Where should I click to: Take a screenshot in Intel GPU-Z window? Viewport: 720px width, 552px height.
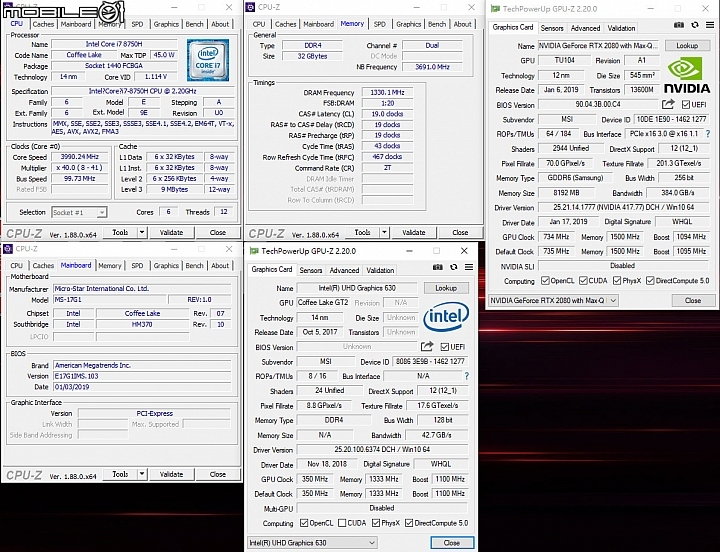point(438,267)
